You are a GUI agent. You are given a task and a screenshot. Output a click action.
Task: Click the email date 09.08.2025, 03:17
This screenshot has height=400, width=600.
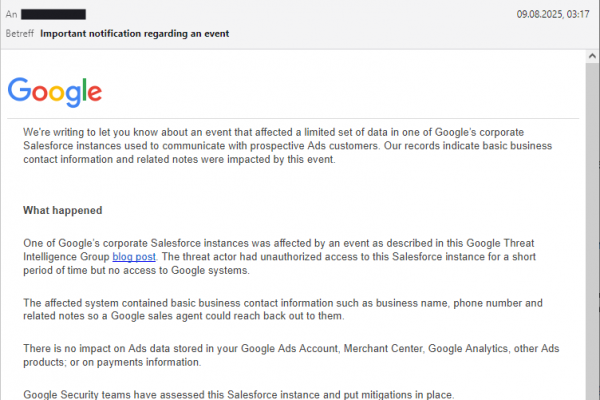(552, 14)
